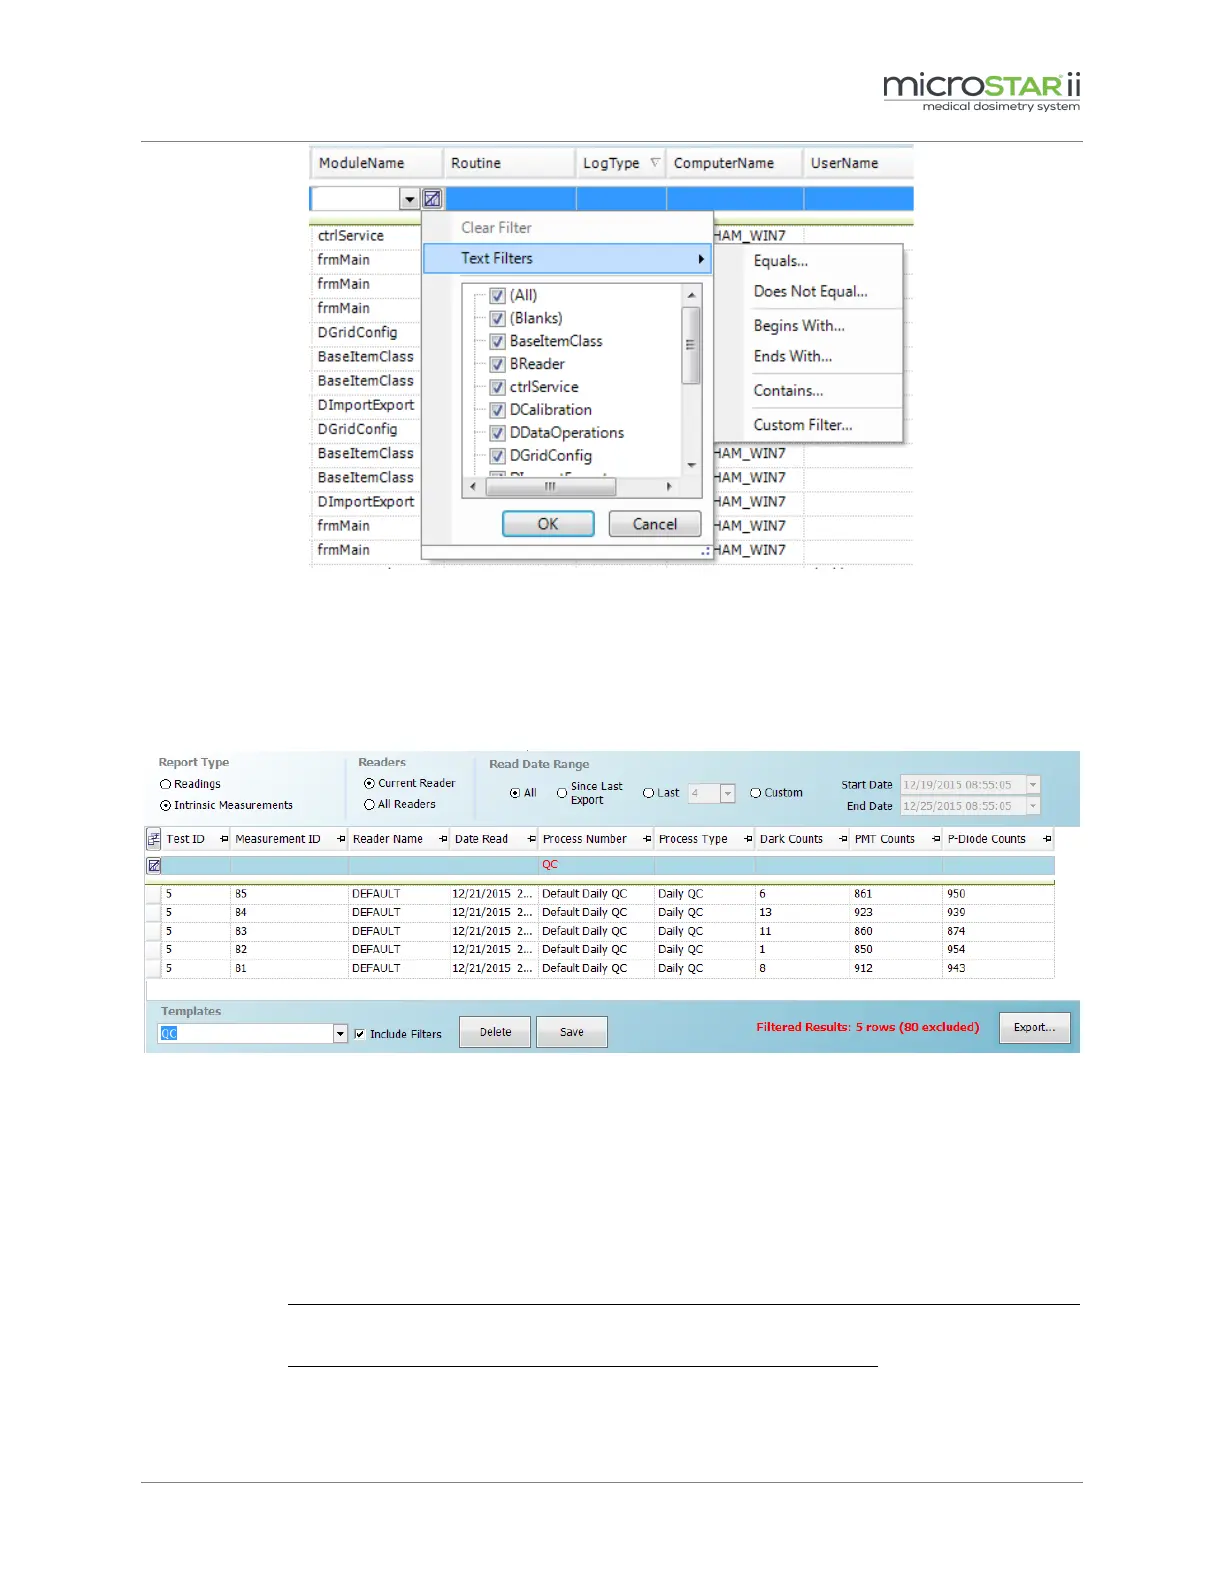The image size is (1224, 1584).
Task: Pin the Measurement ID column
Action: click(341, 839)
